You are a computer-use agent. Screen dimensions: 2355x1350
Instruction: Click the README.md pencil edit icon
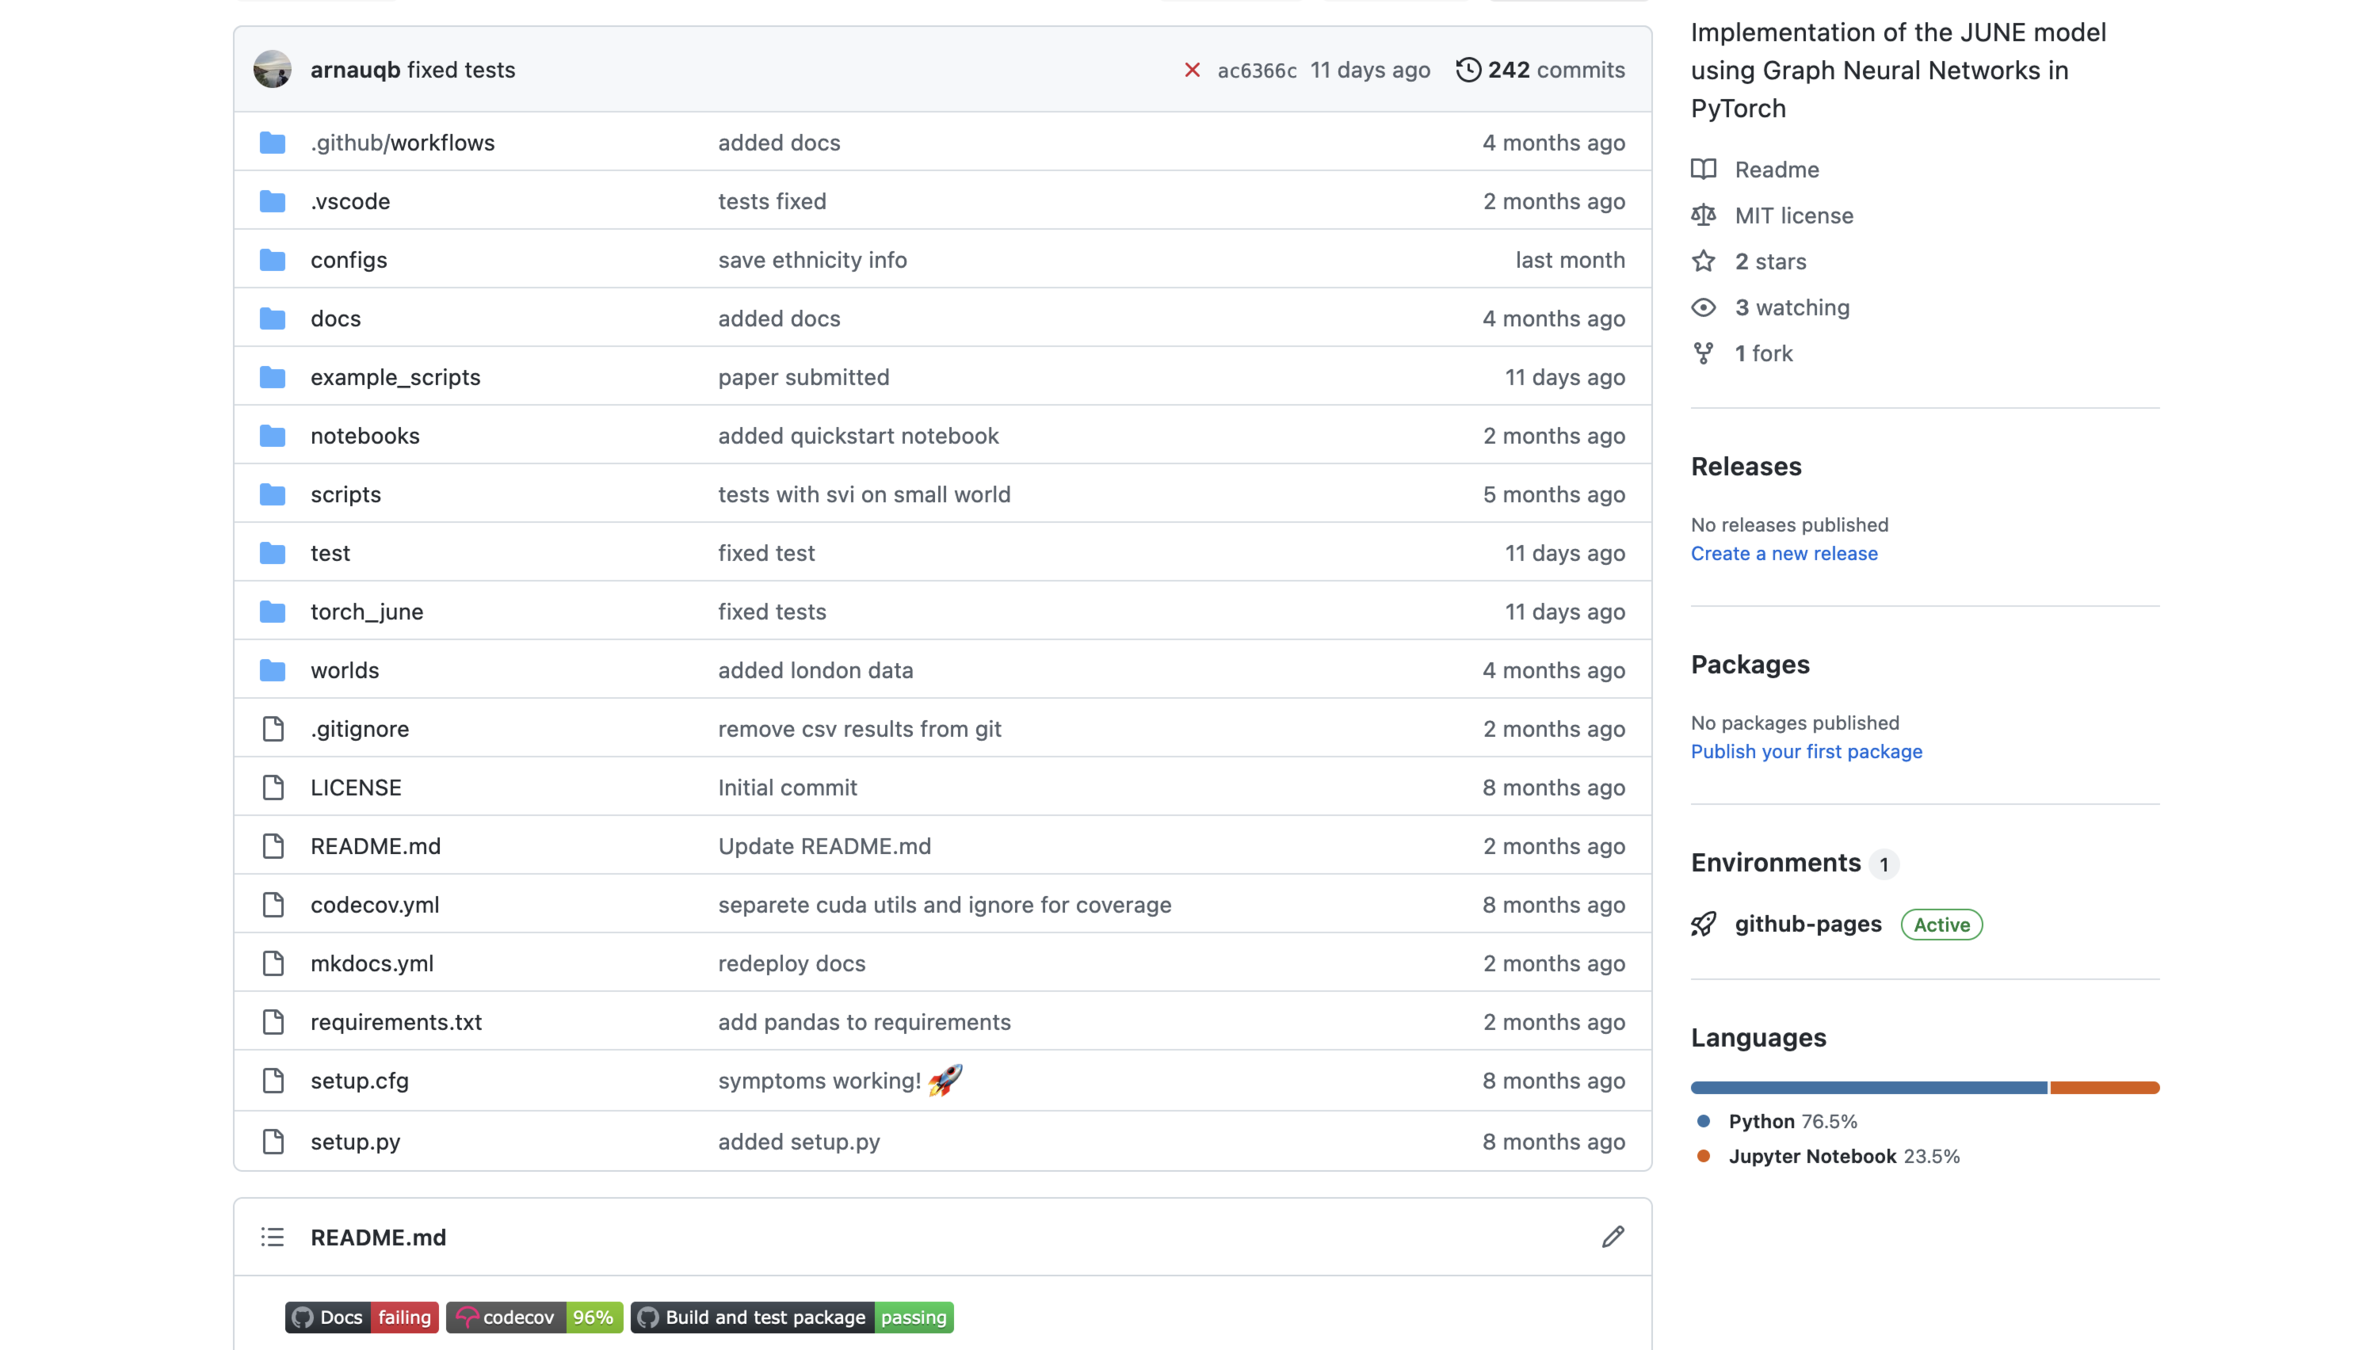(x=1612, y=1237)
